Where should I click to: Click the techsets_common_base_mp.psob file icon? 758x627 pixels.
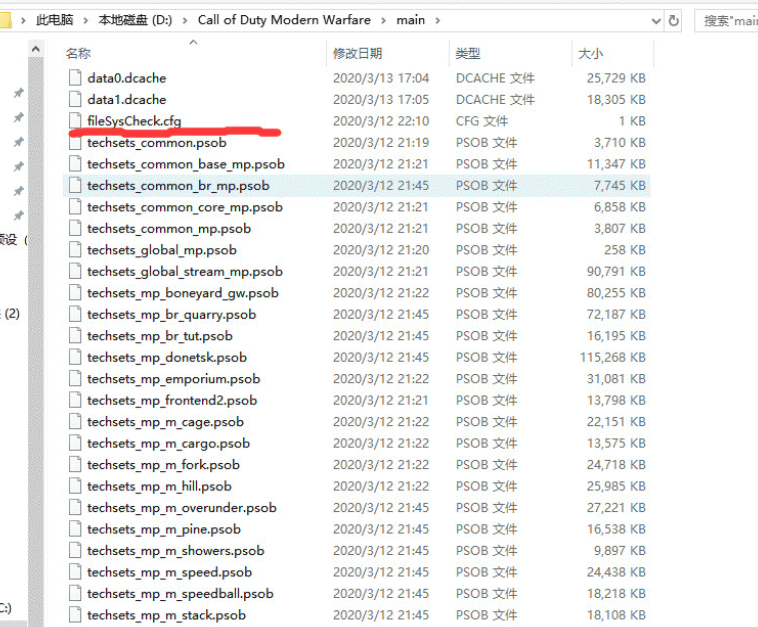click(75, 163)
